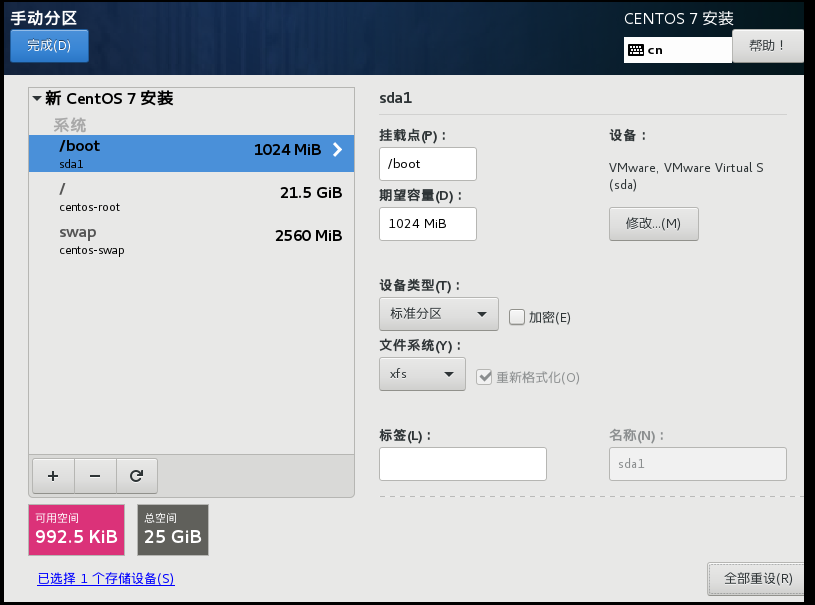815x605 pixels.
Task: Open the 文件系统 xfs dropdown
Action: (422, 374)
